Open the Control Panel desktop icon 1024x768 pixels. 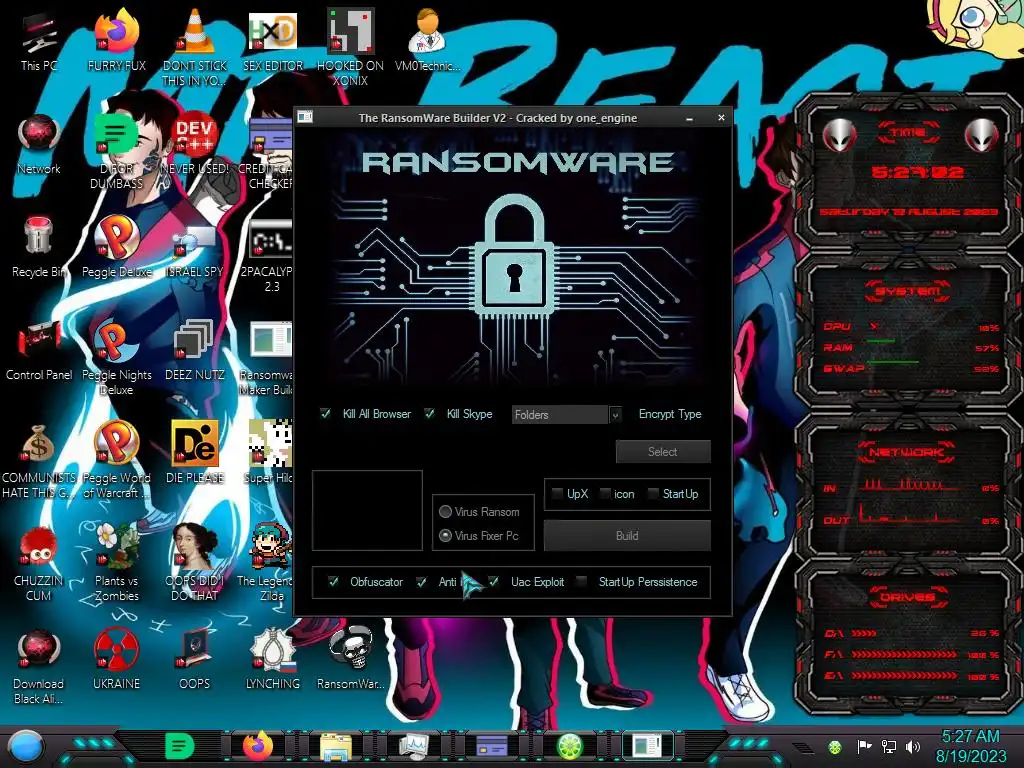click(x=39, y=351)
